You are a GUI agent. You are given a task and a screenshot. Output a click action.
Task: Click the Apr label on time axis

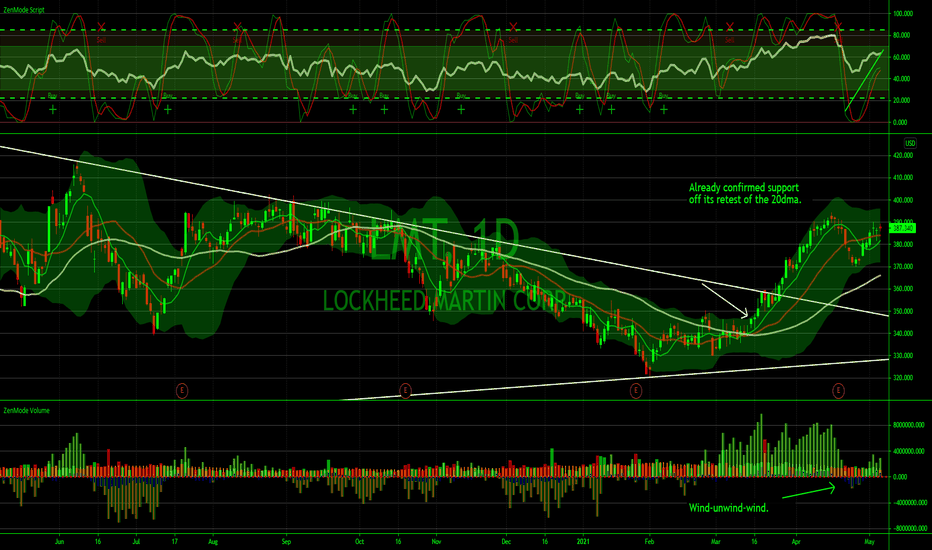(795, 542)
